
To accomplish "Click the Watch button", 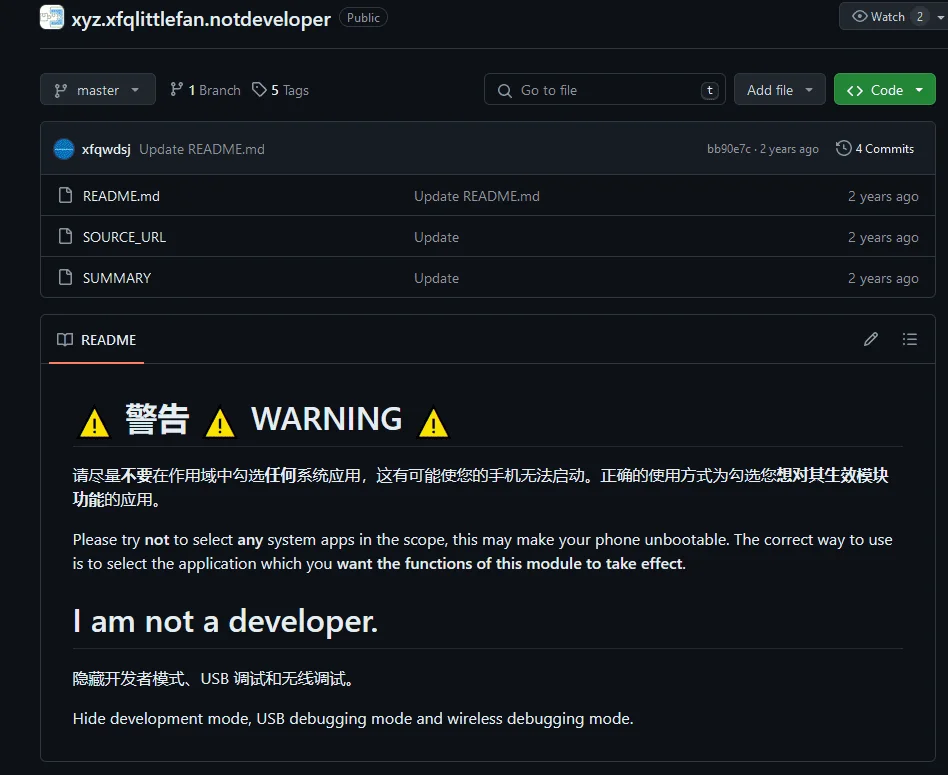I will tap(887, 17).
